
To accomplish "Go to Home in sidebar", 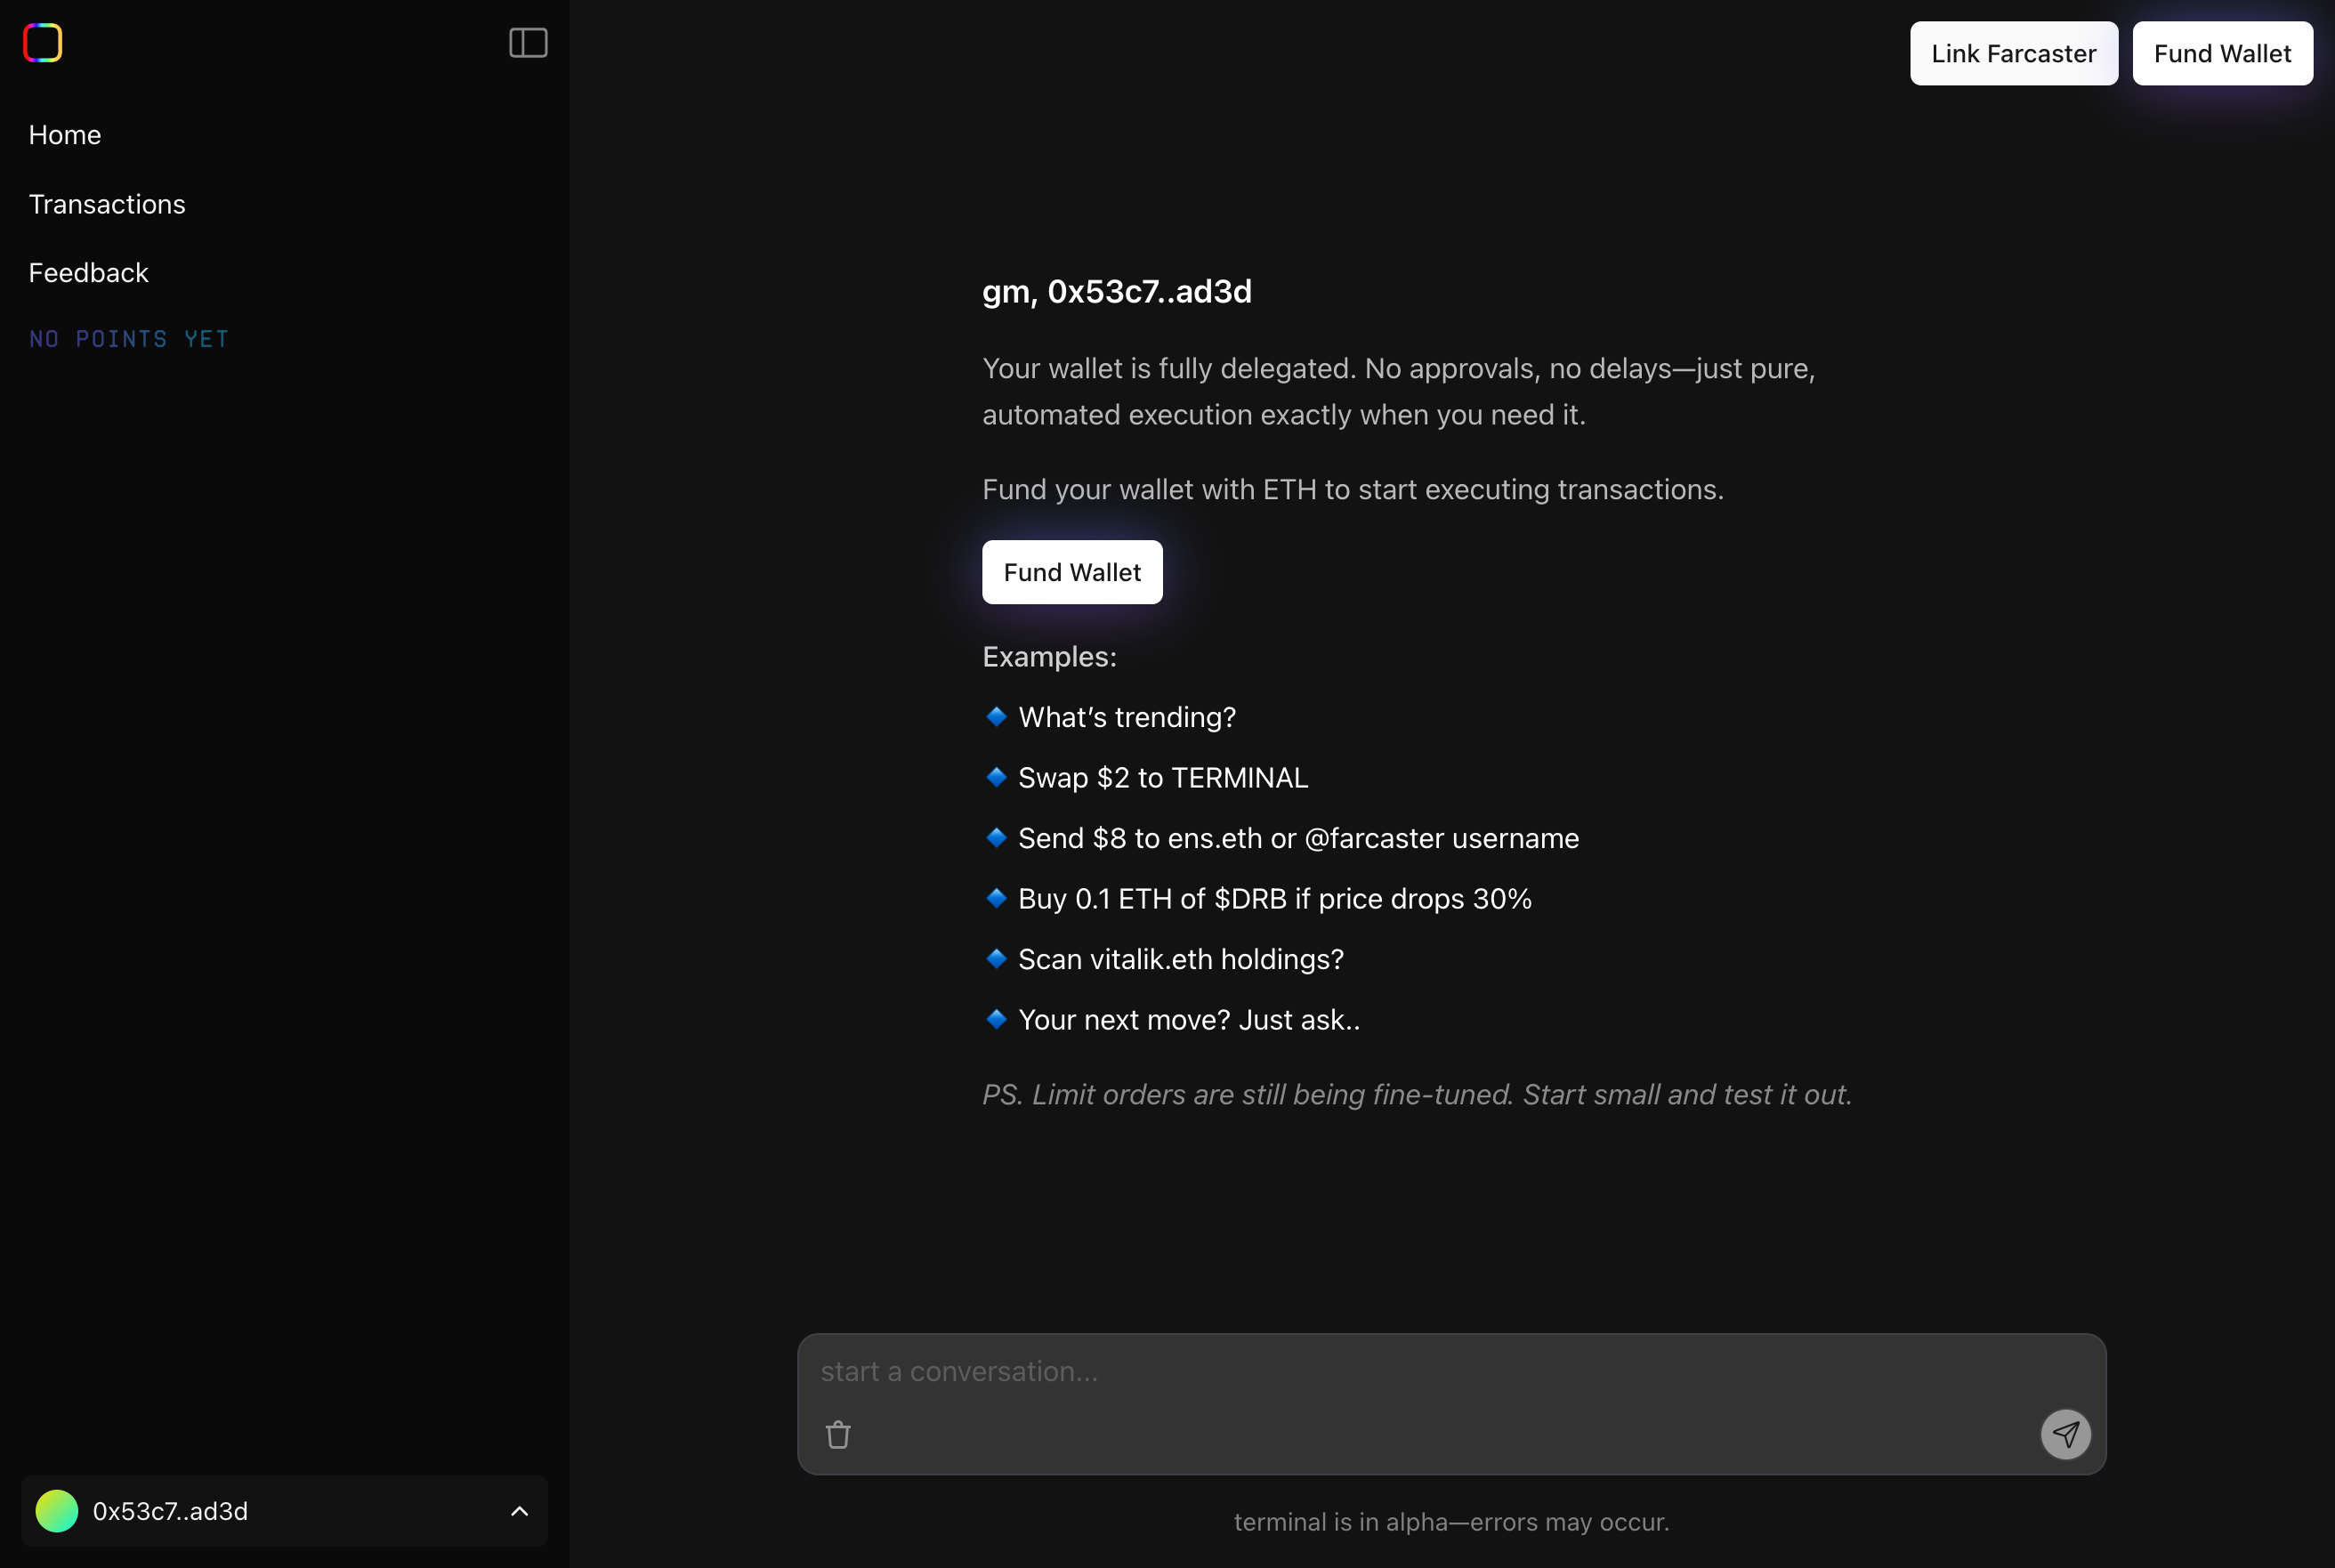I will 65,135.
